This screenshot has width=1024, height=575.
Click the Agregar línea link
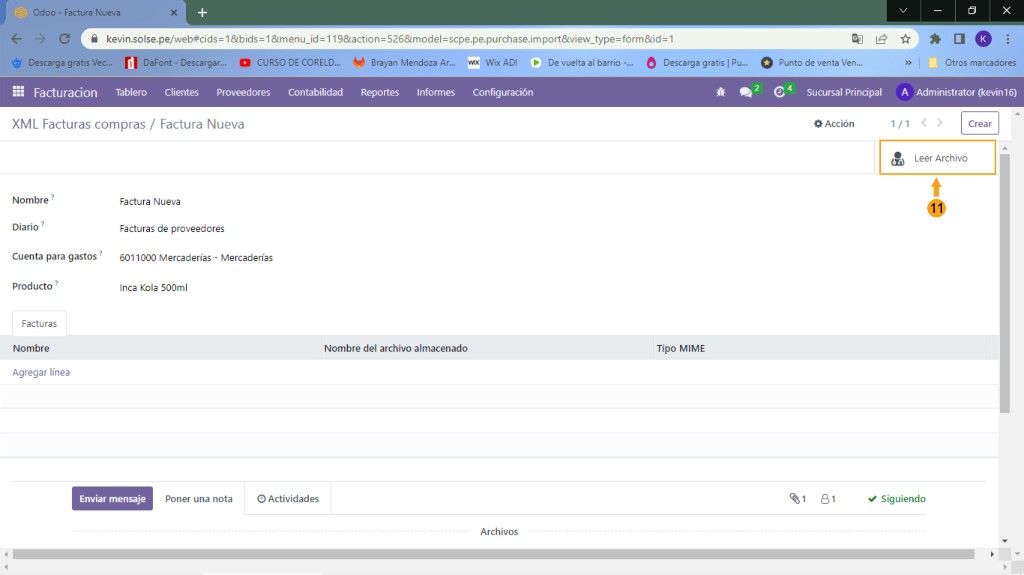41,372
